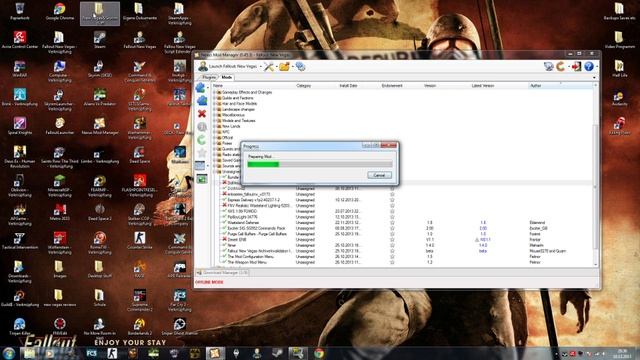Click the Add Mod from URL puzzle icon
Screen dimensions: 640x360
click(202, 100)
